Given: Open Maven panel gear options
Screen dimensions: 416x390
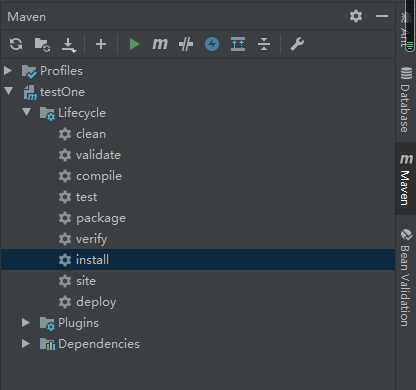Looking at the screenshot, I should [x=356, y=16].
